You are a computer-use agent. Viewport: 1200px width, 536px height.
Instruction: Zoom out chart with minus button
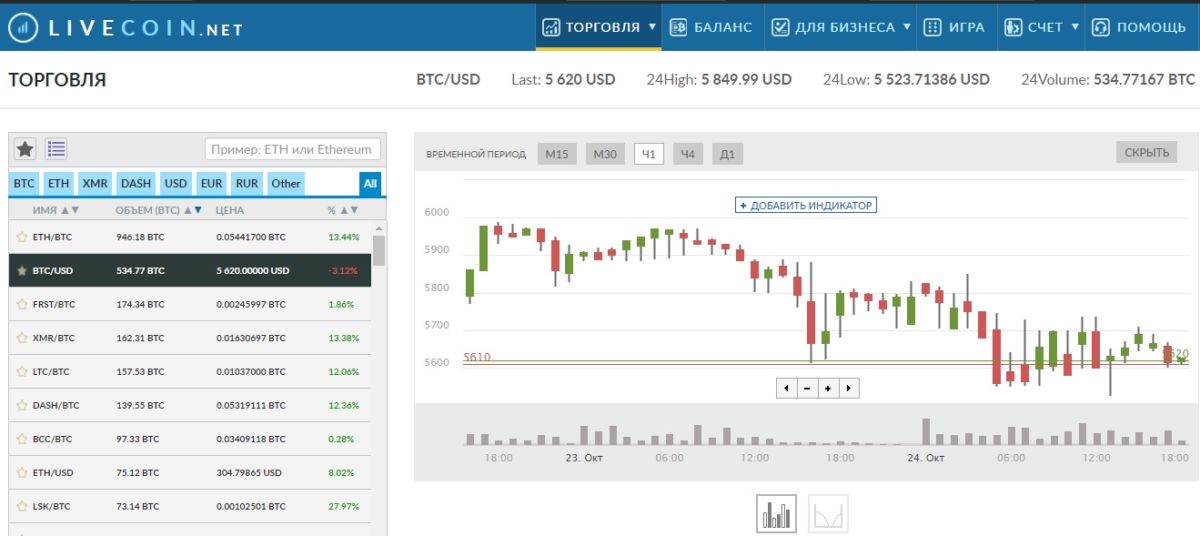coord(807,388)
